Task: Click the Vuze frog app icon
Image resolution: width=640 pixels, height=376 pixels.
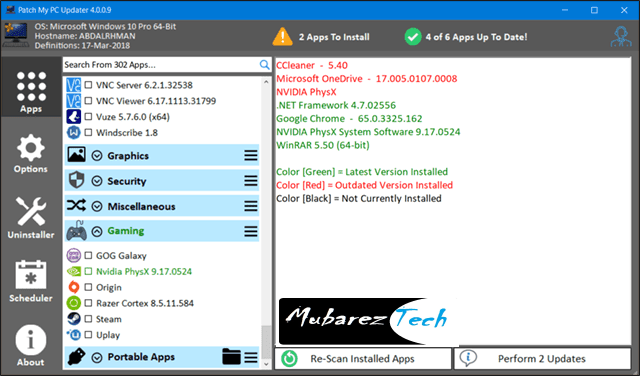Action: [73, 117]
